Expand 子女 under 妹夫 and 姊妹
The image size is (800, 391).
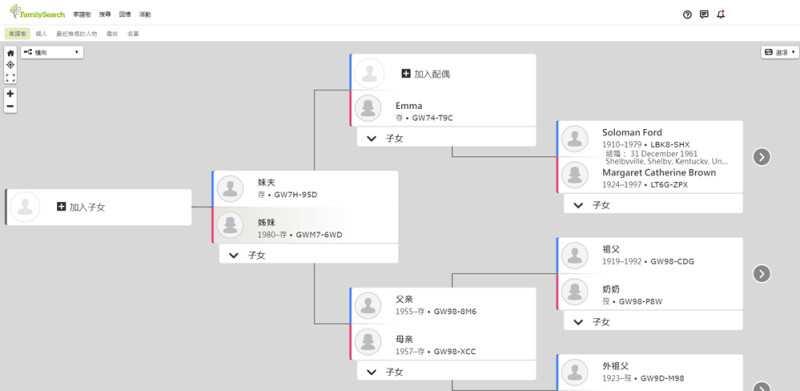(x=309, y=254)
